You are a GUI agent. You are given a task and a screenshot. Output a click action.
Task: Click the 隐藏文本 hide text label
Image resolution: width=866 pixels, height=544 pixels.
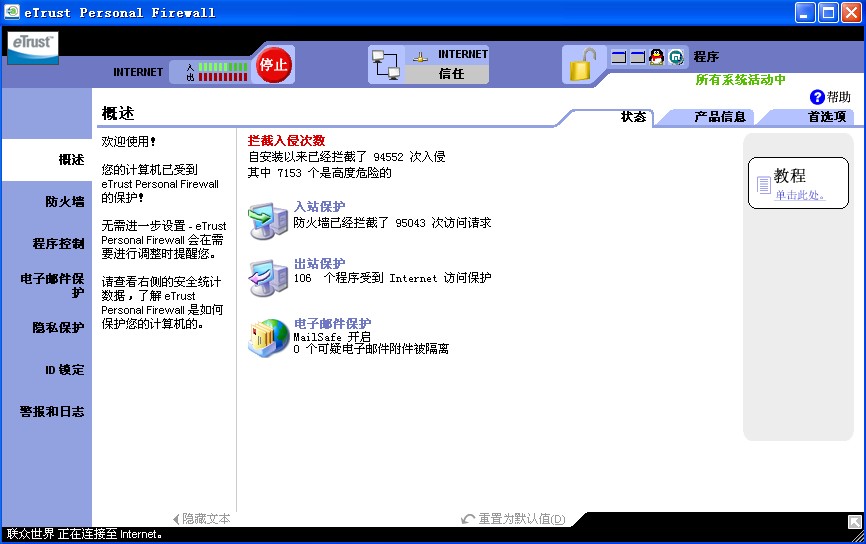pyautogui.click(x=206, y=519)
